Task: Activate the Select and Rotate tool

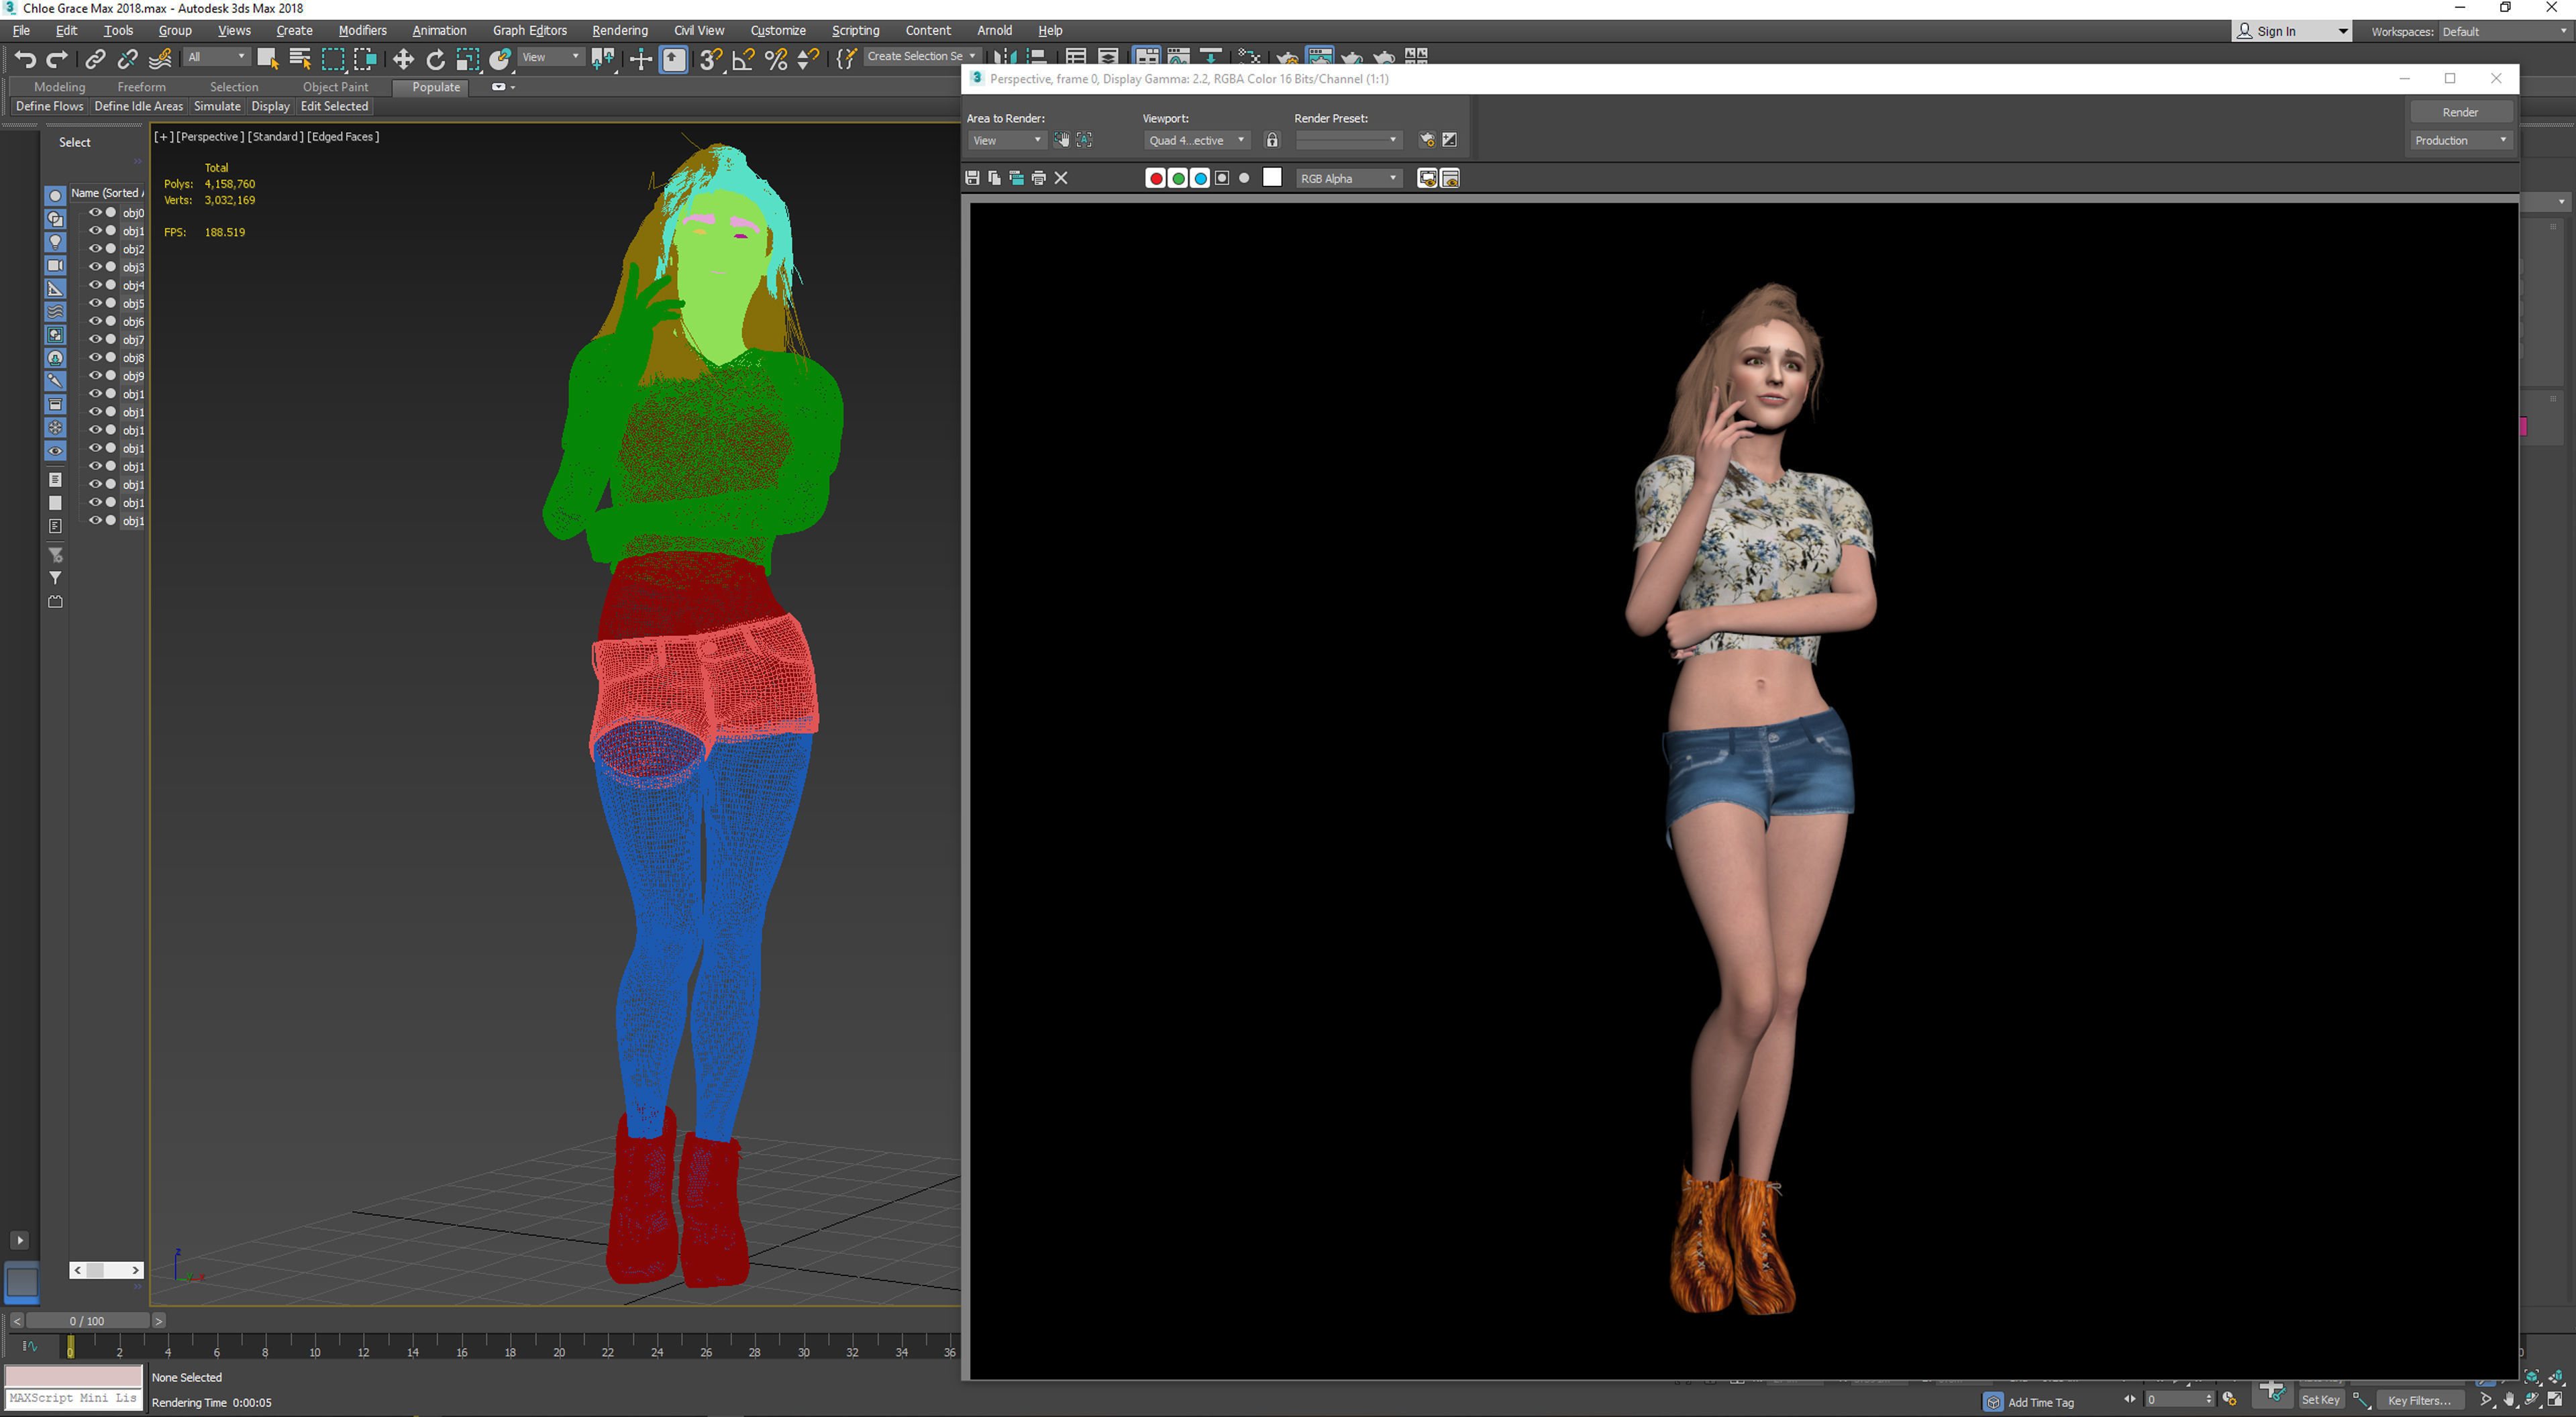Action: point(436,59)
